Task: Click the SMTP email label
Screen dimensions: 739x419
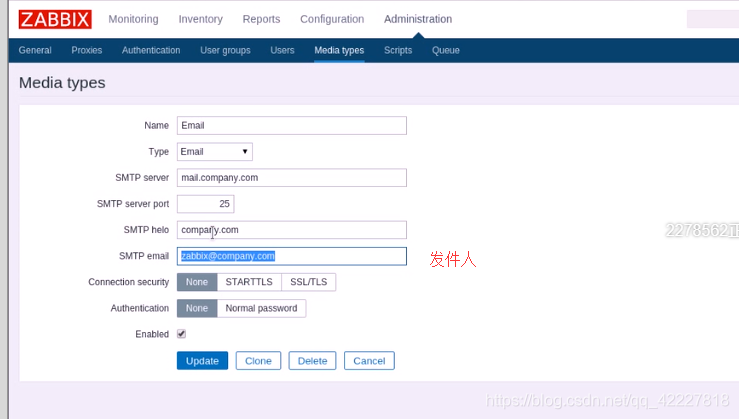Action: coord(144,256)
